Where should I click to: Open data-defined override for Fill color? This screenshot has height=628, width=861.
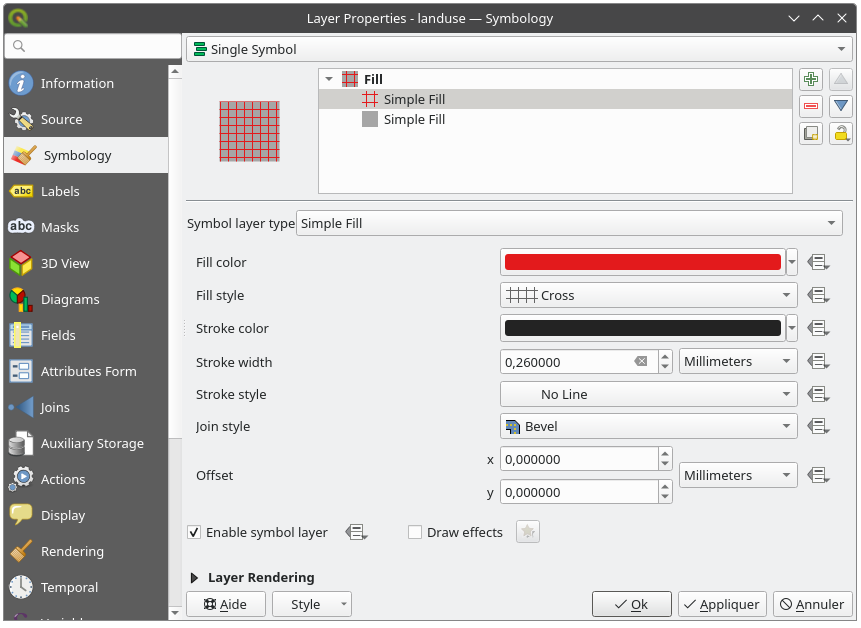(819, 261)
